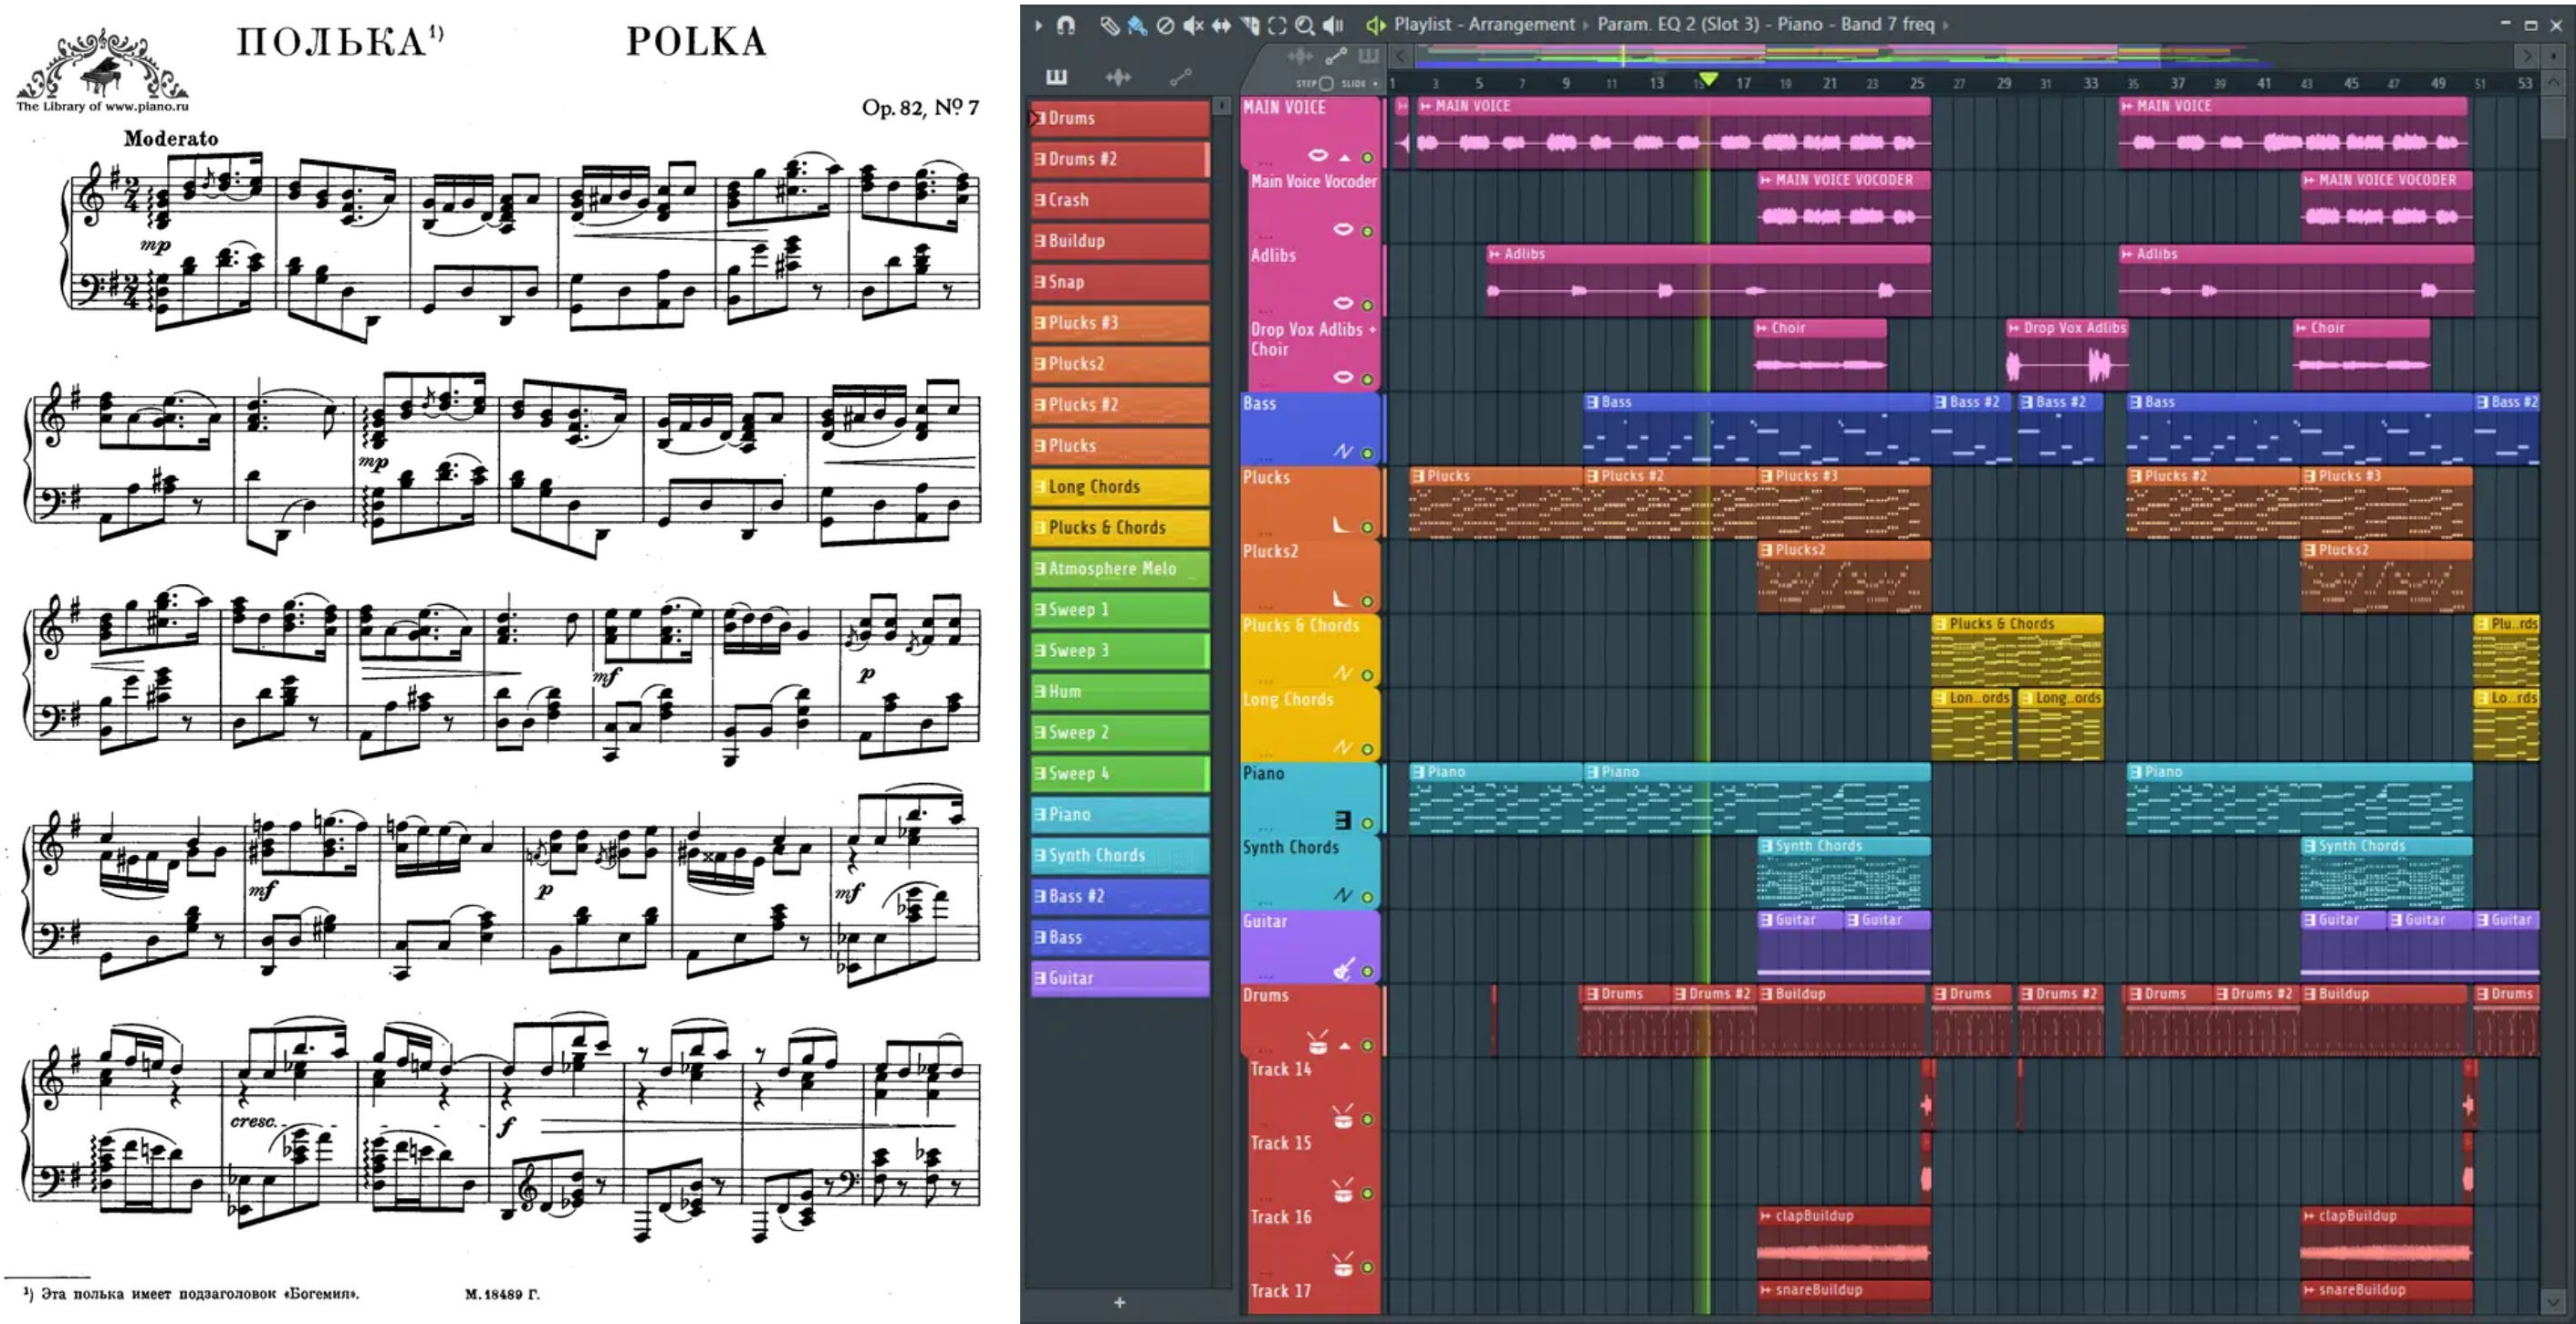
Task: Click the pattern focus icon above the timeline
Action: pyautogui.click(x=1369, y=57)
